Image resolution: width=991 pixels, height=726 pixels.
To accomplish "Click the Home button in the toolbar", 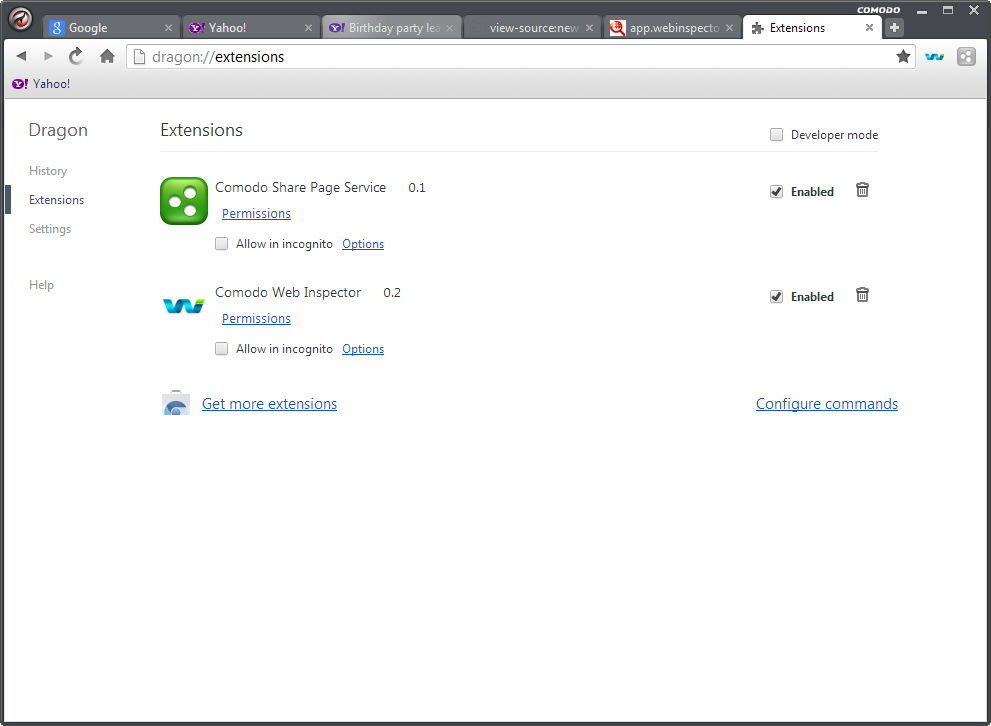I will click(107, 57).
